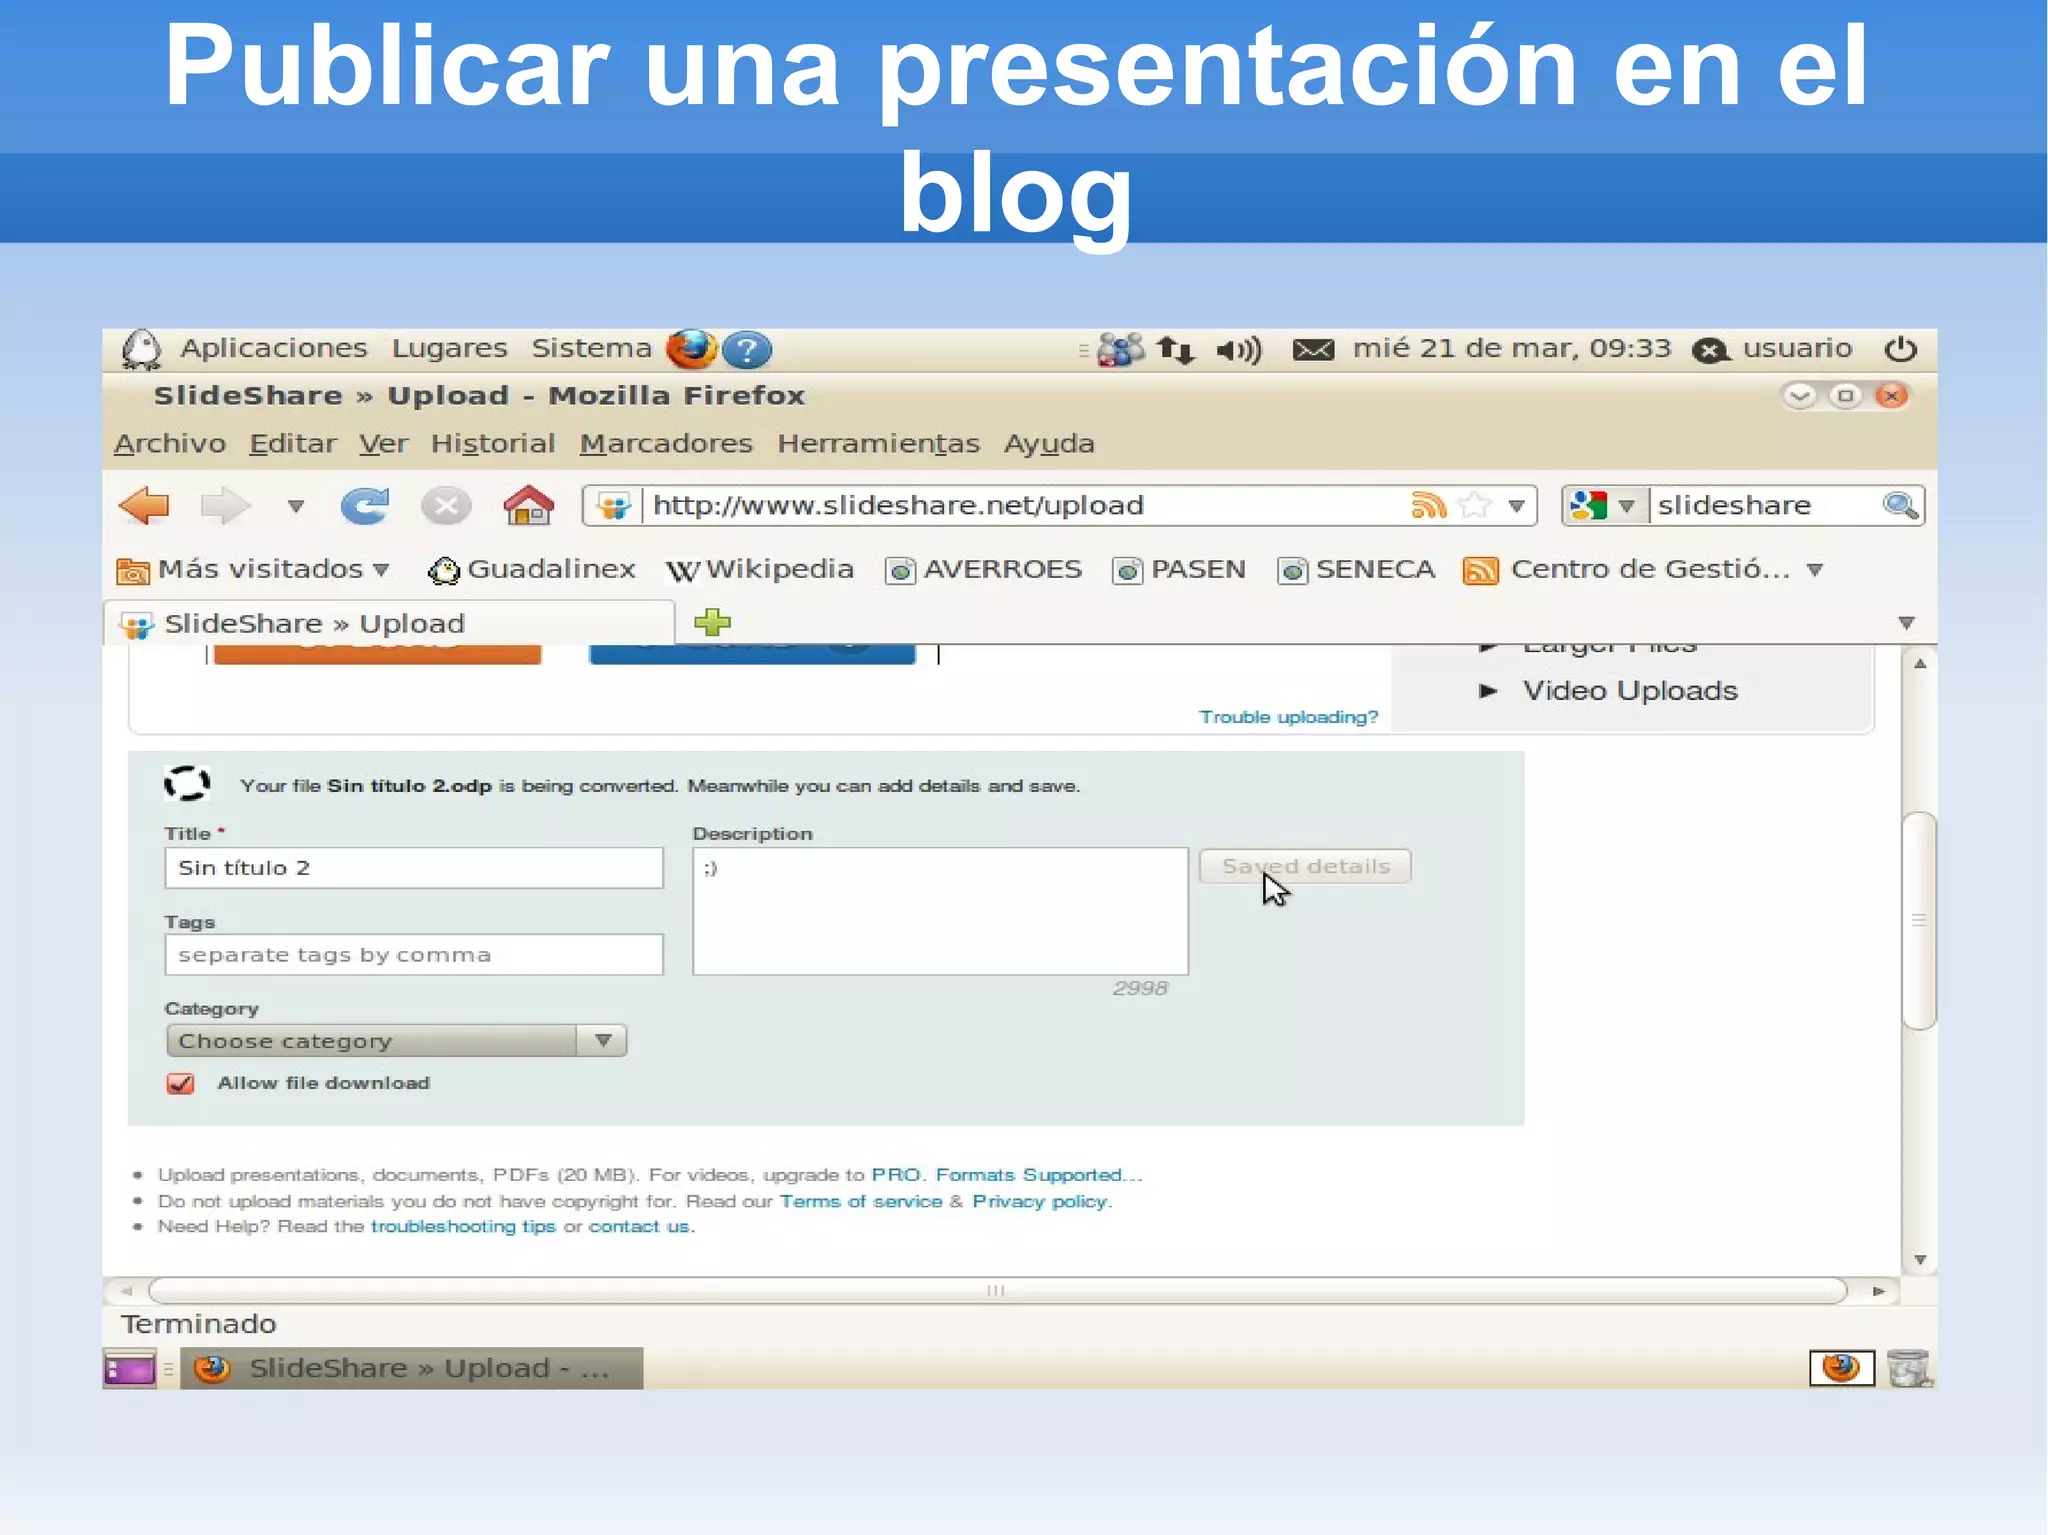Open the Terms of service link

(x=860, y=1201)
